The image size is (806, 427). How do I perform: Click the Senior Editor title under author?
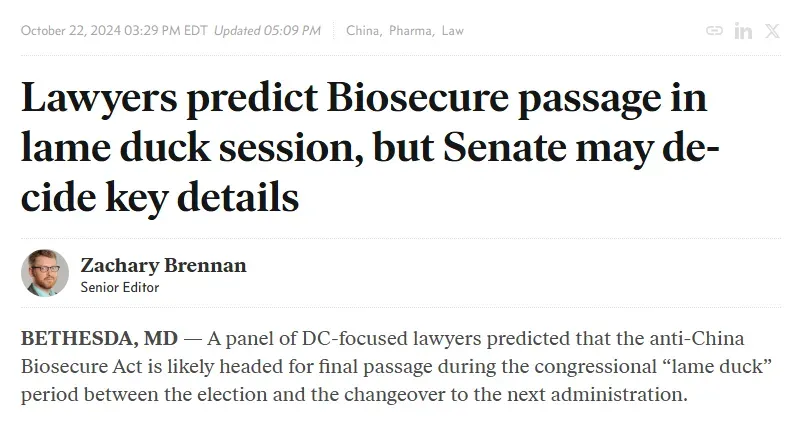[120, 288]
